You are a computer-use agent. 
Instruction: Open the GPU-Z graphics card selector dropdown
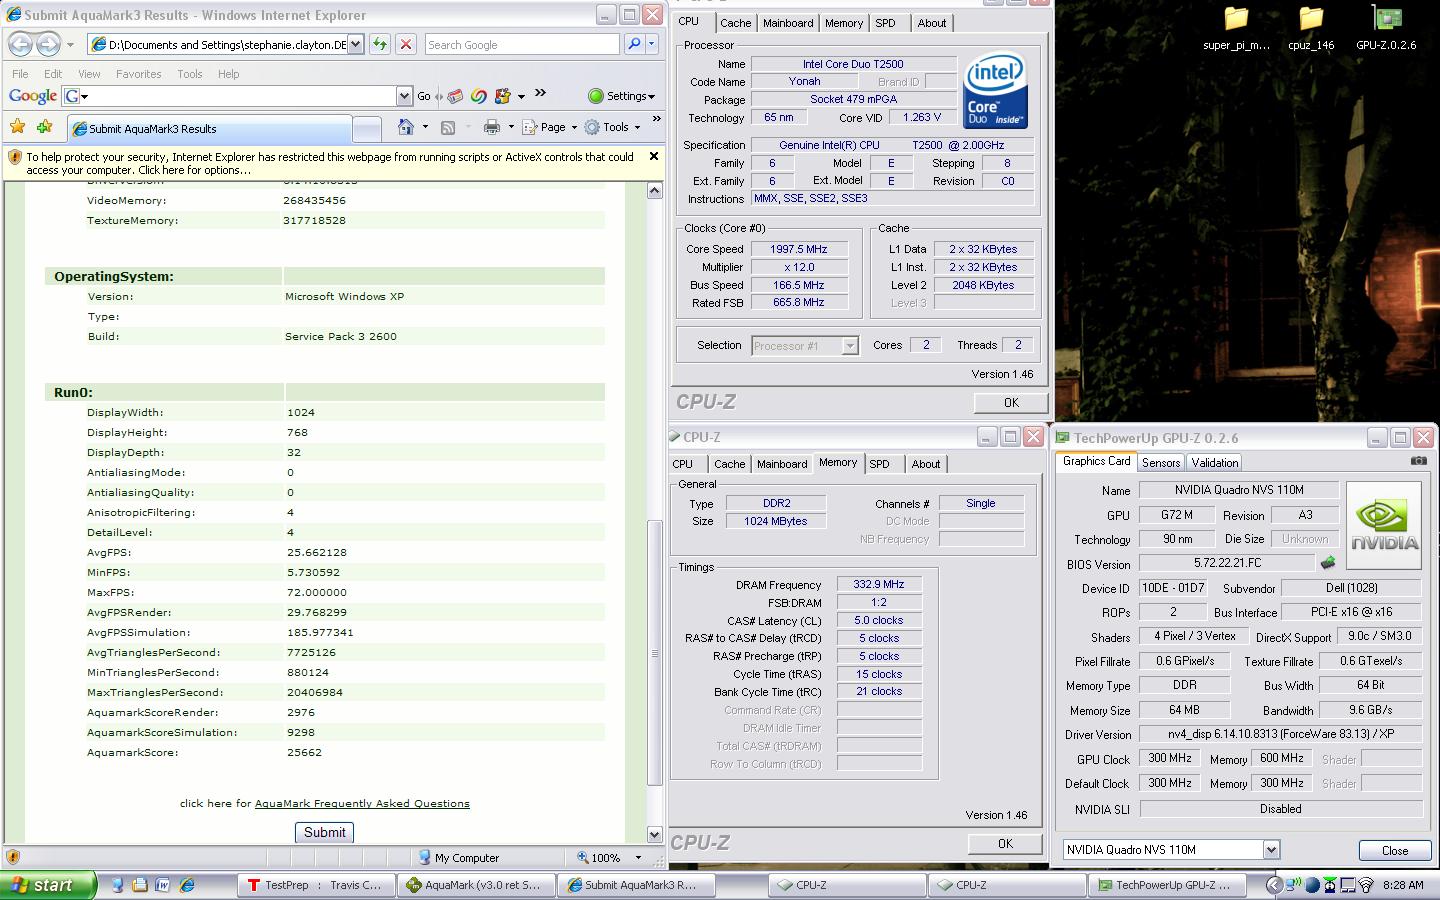pos(1271,850)
